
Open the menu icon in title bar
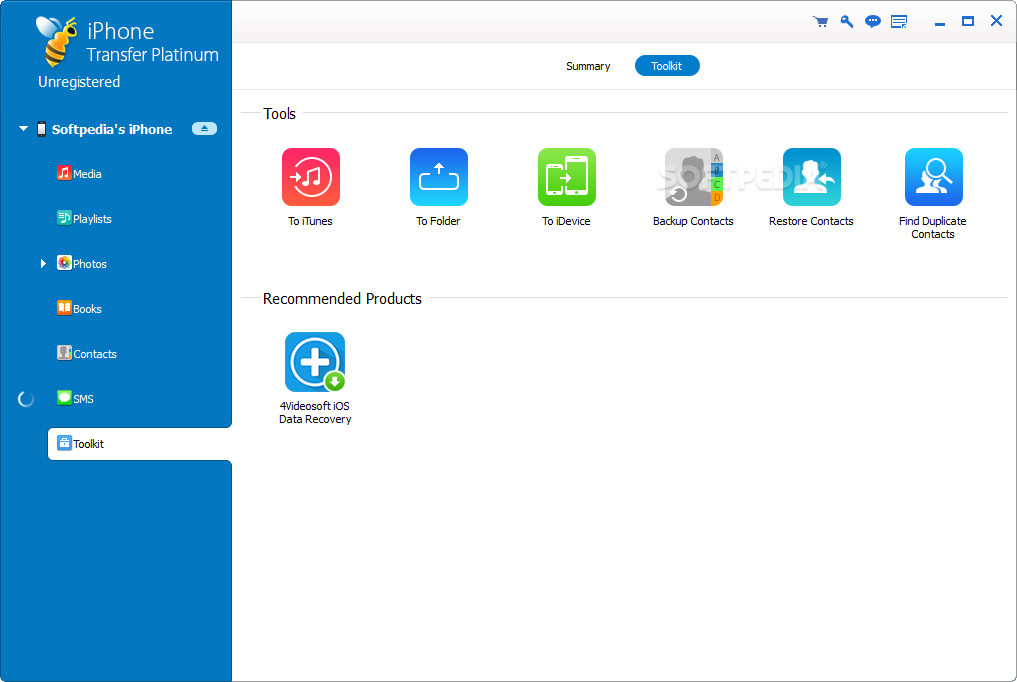point(899,22)
